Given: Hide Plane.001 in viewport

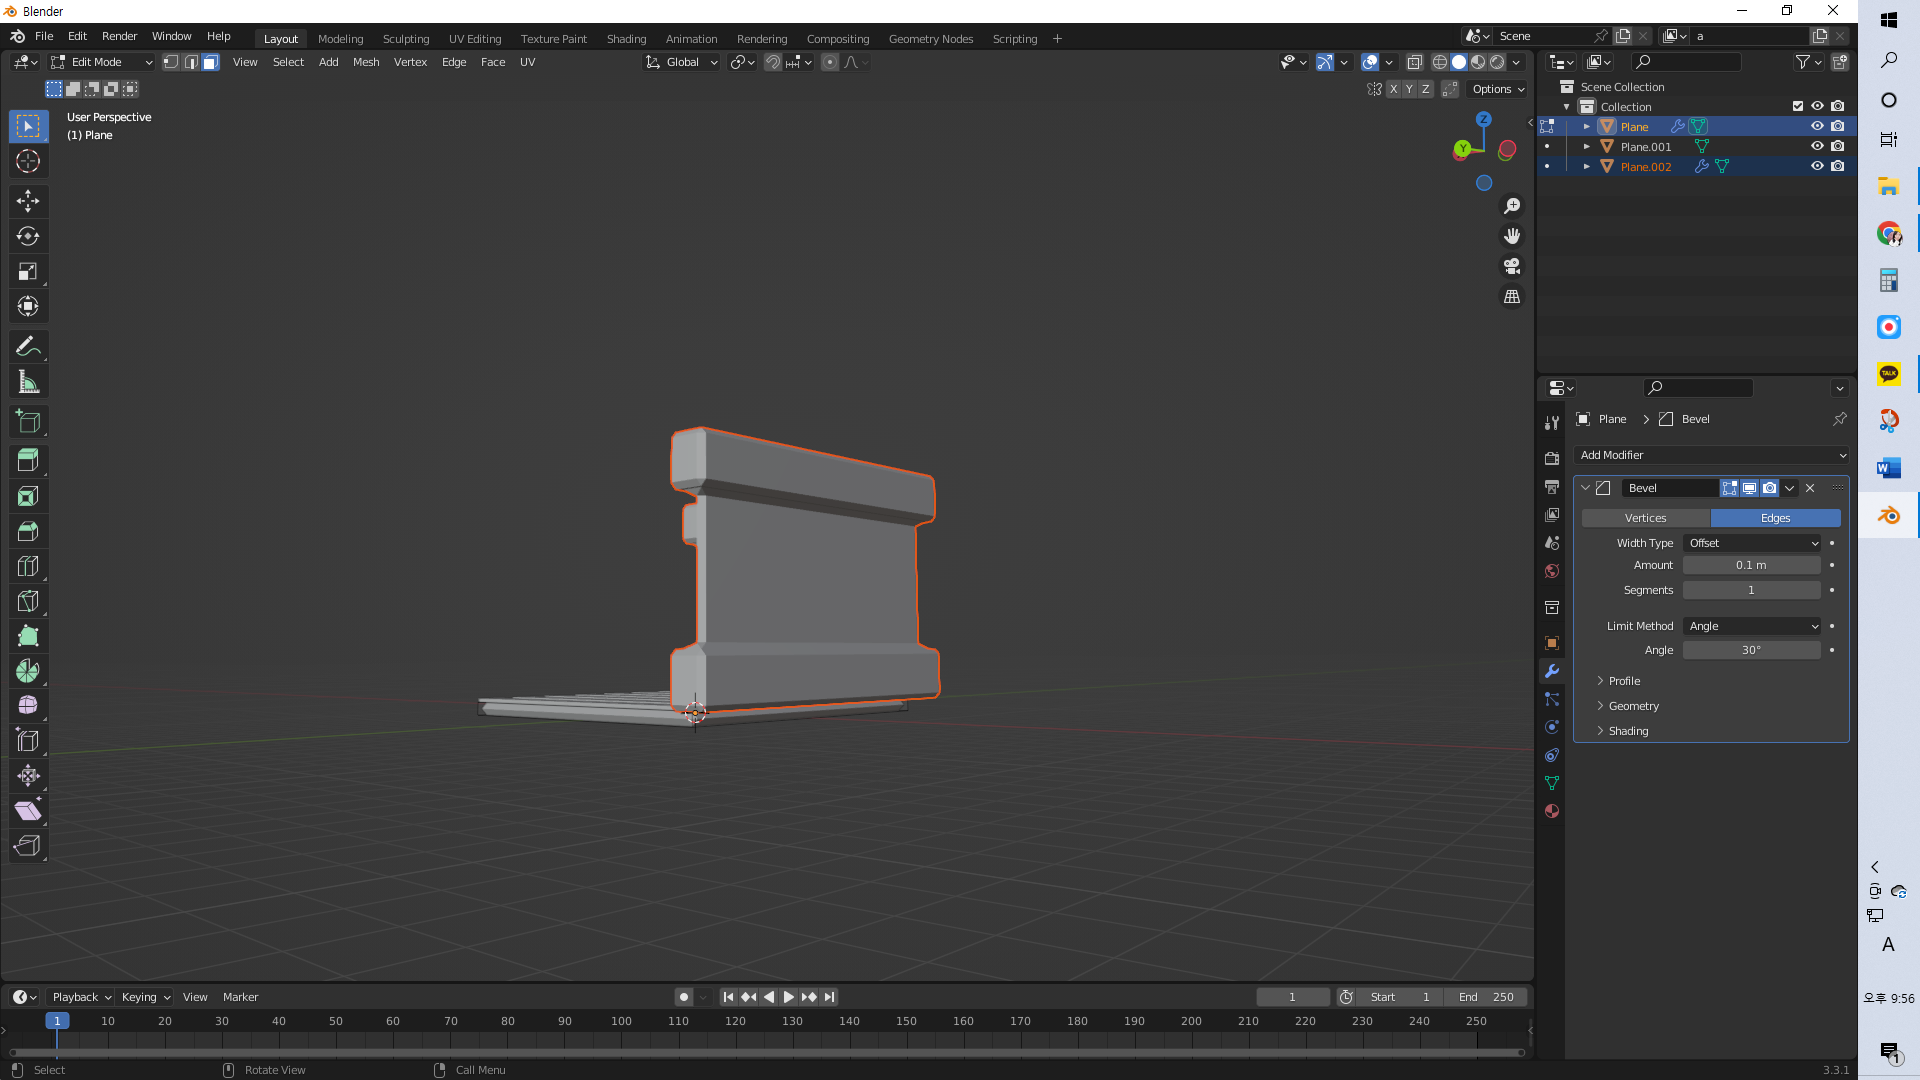Looking at the screenshot, I should point(1817,146).
